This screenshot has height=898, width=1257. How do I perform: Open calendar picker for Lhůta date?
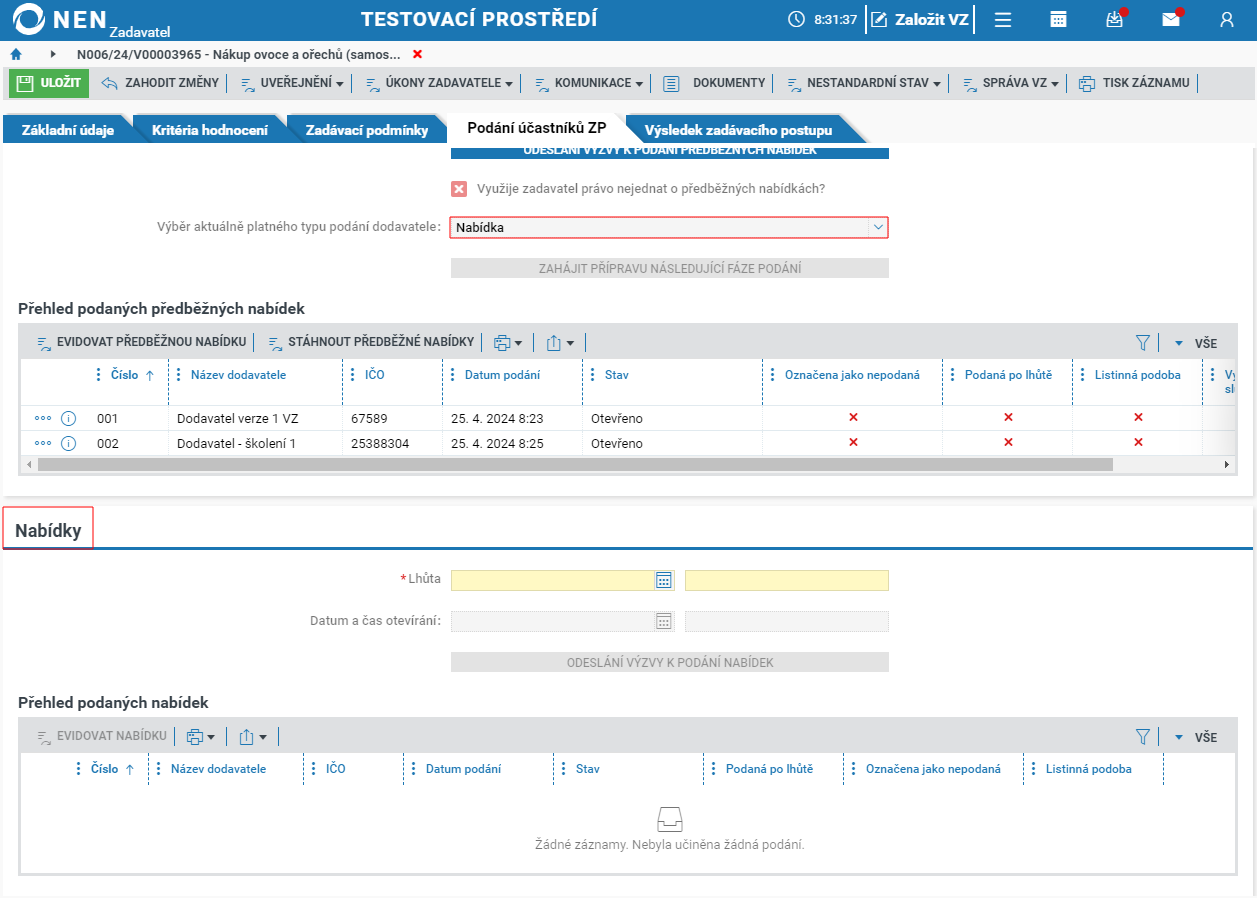[664, 580]
